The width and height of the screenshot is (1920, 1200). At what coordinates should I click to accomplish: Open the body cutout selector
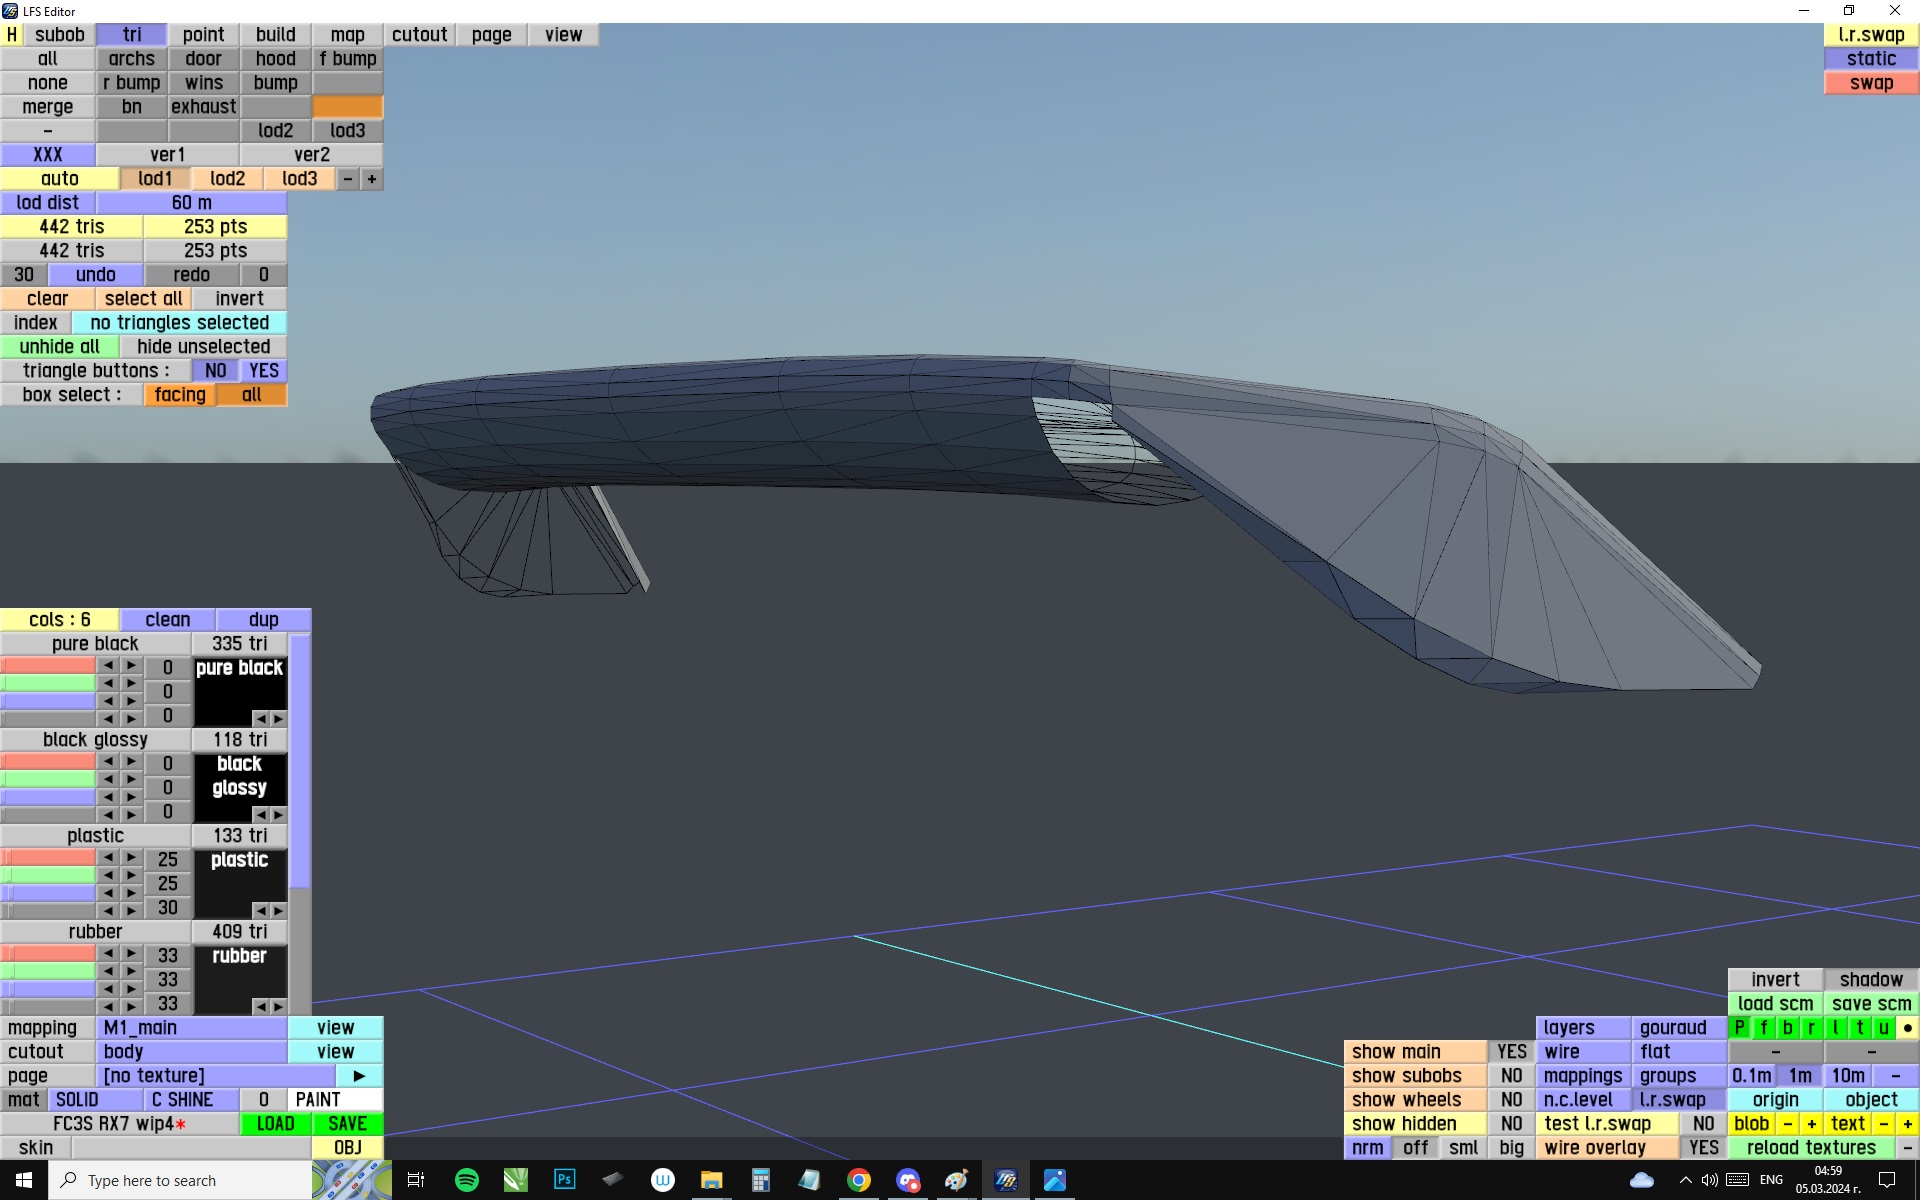(191, 1052)
